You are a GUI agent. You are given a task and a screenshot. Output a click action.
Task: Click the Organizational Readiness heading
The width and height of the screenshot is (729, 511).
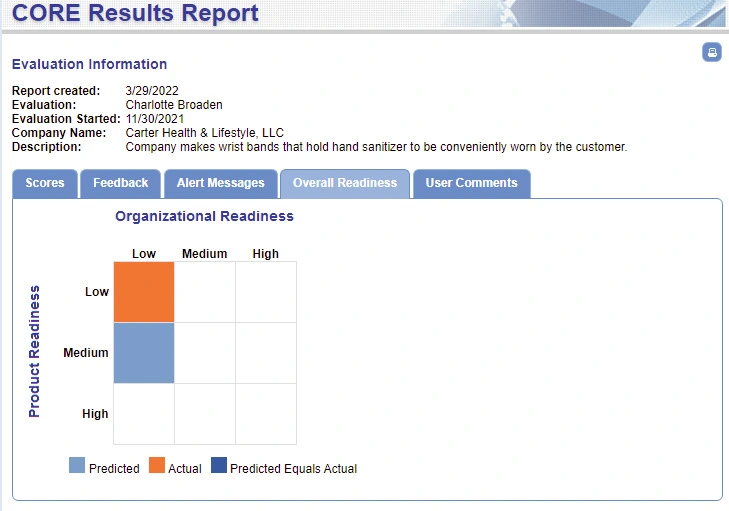click(204, 216)
